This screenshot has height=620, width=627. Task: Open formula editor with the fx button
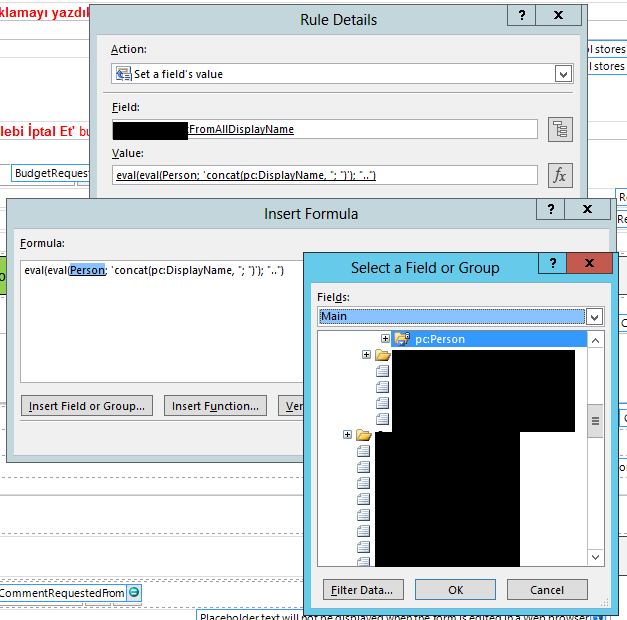click(x=560, y=175)
